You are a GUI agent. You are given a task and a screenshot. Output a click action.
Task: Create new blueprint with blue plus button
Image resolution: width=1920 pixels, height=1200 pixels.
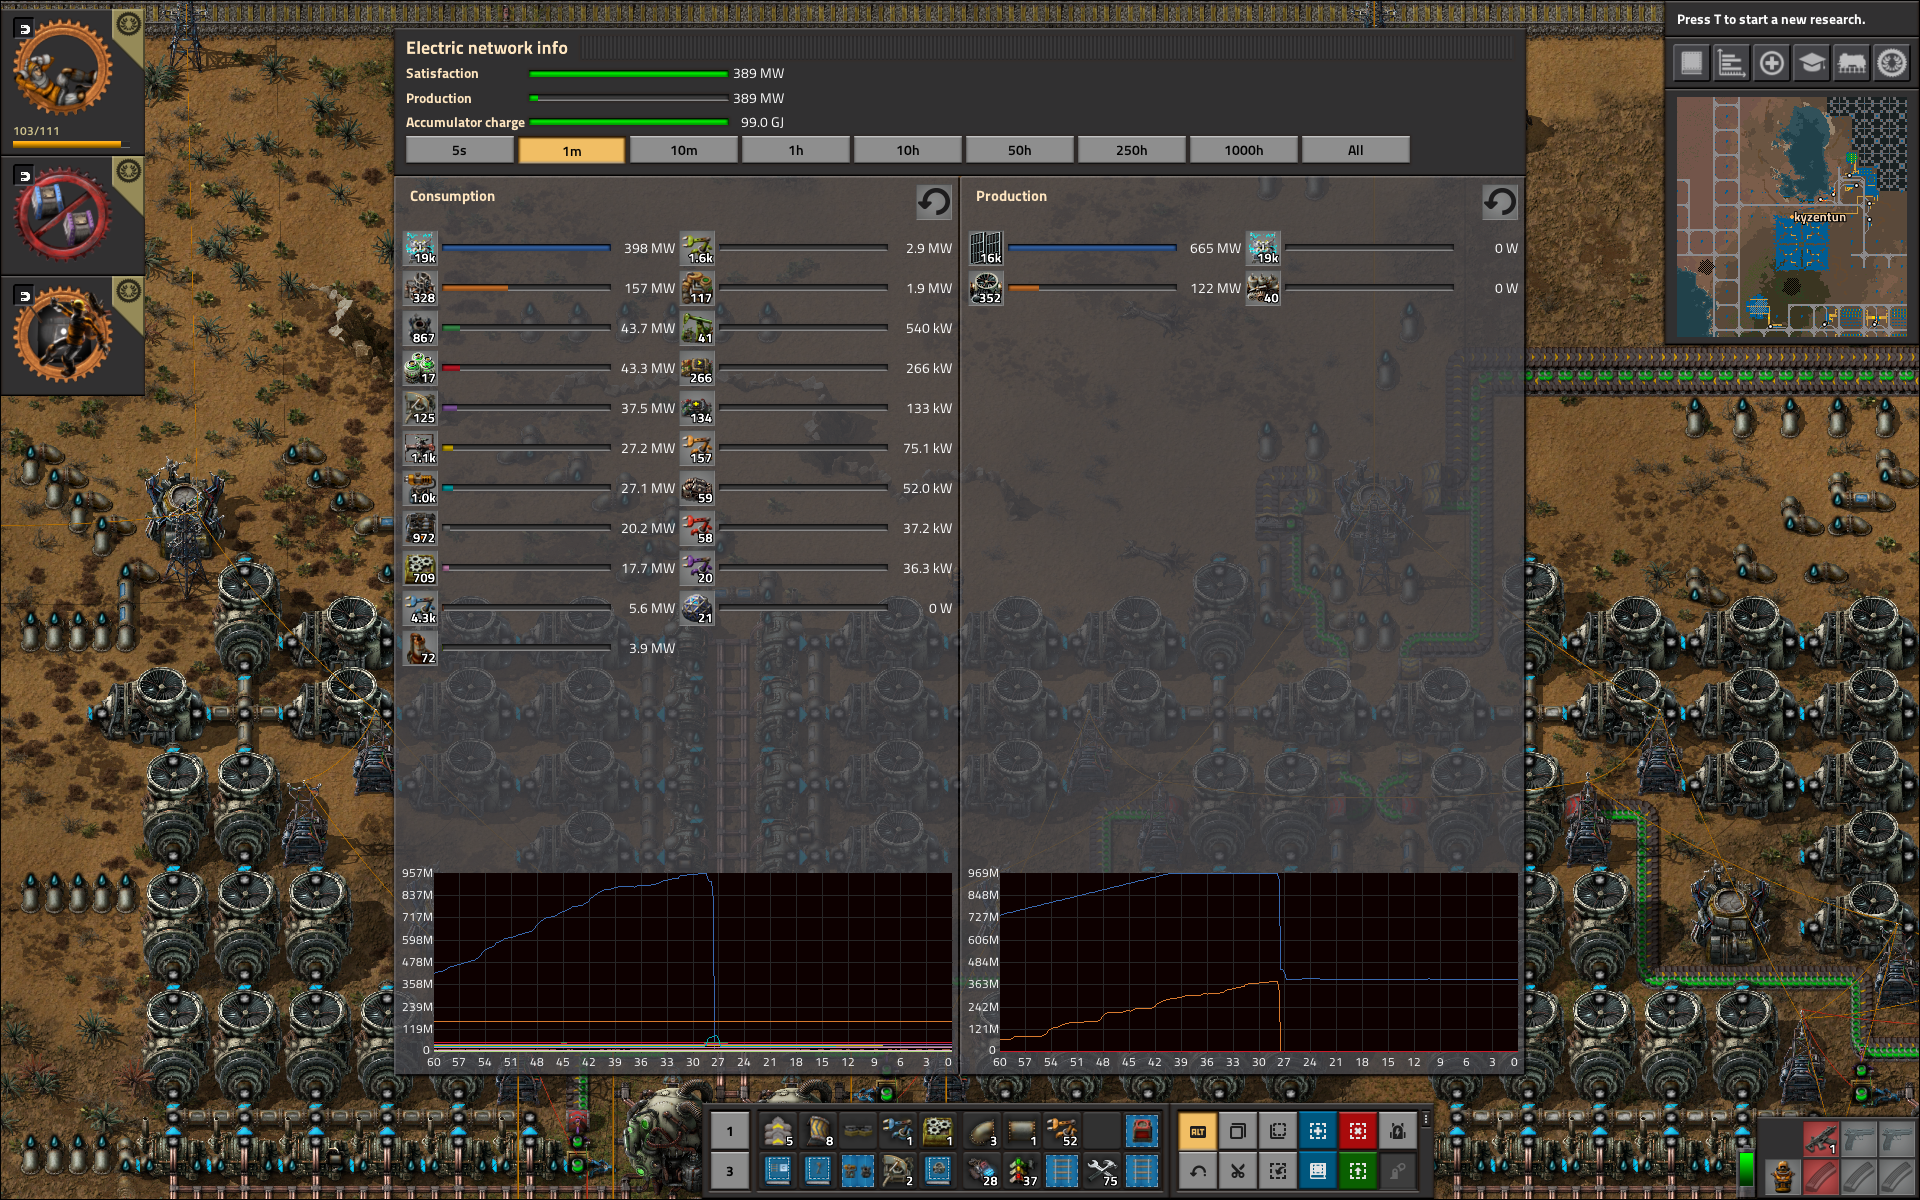coord(1317,1132)
